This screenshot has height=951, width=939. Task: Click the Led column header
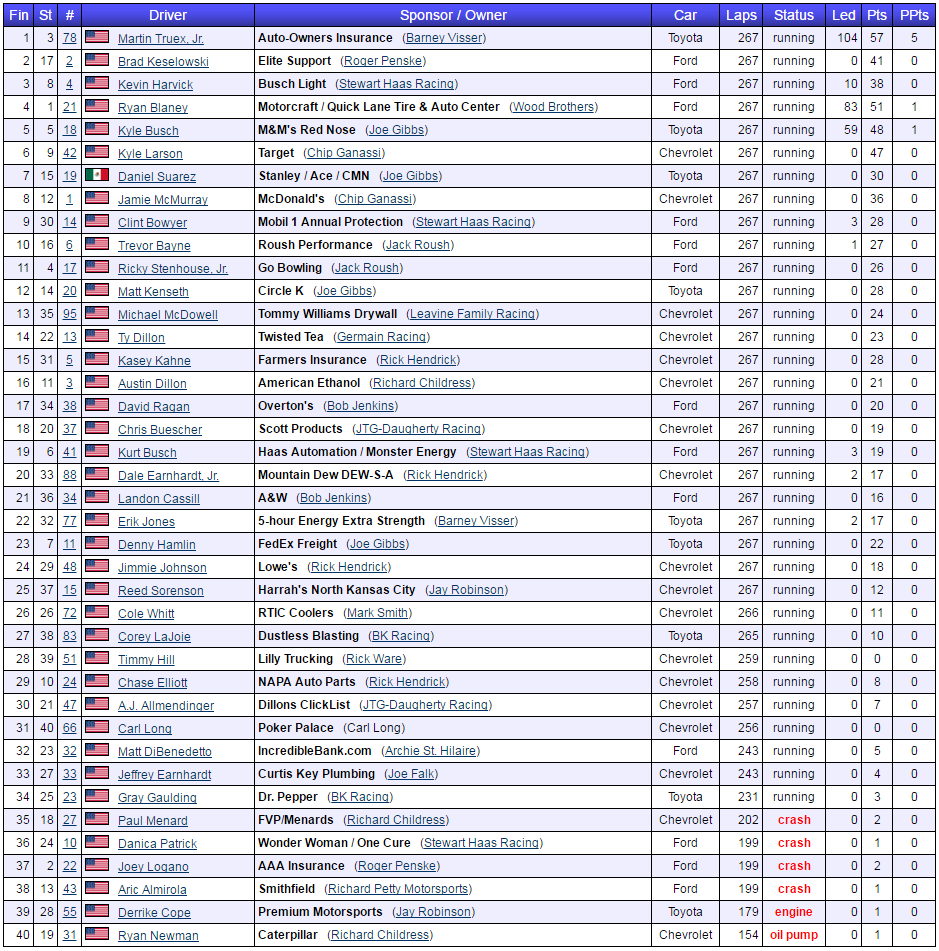[843, 15]
